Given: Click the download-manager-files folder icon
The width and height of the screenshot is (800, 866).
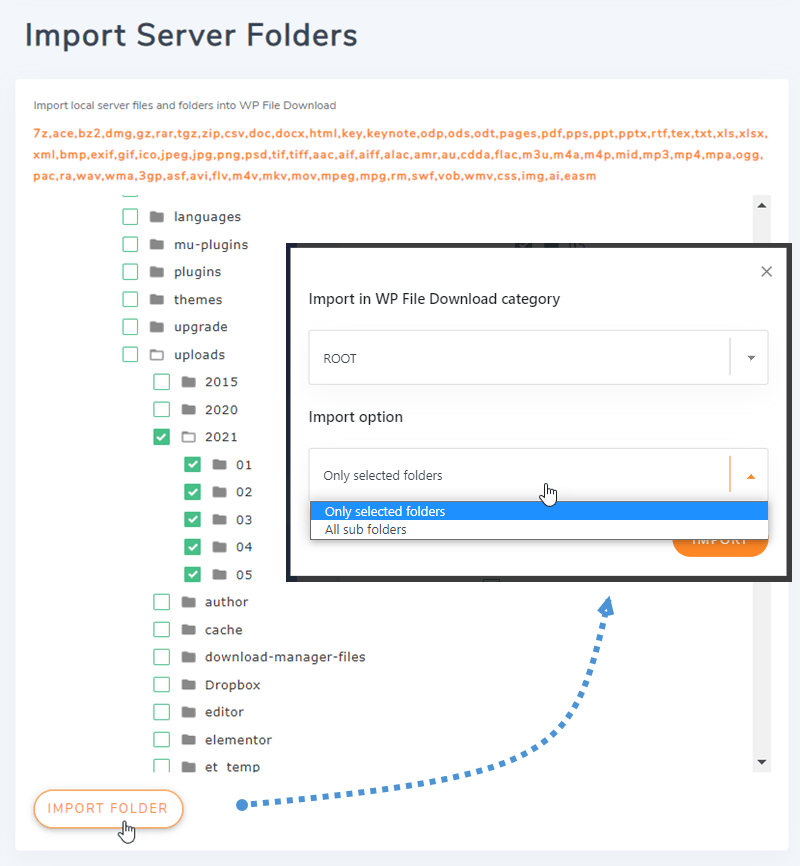Looking at the screenshot, I should (188, 657).
